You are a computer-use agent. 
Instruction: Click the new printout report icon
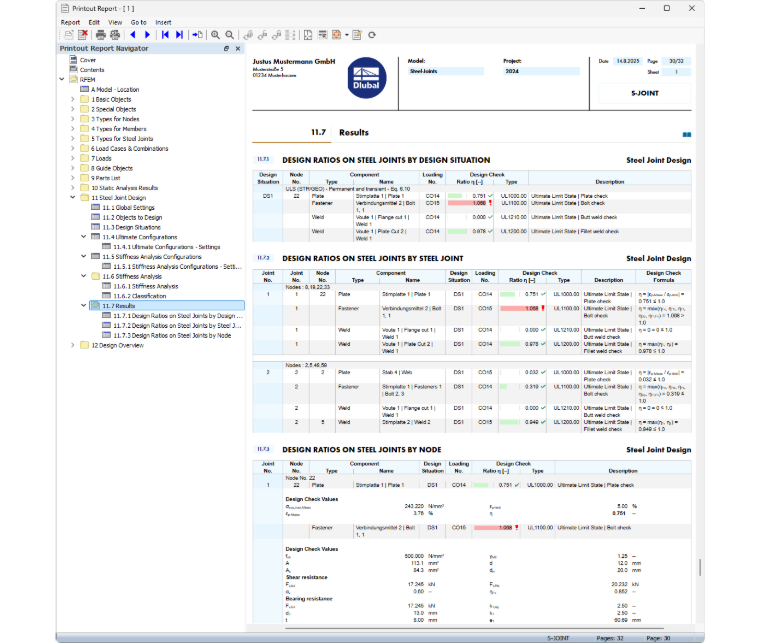(69, 35)
